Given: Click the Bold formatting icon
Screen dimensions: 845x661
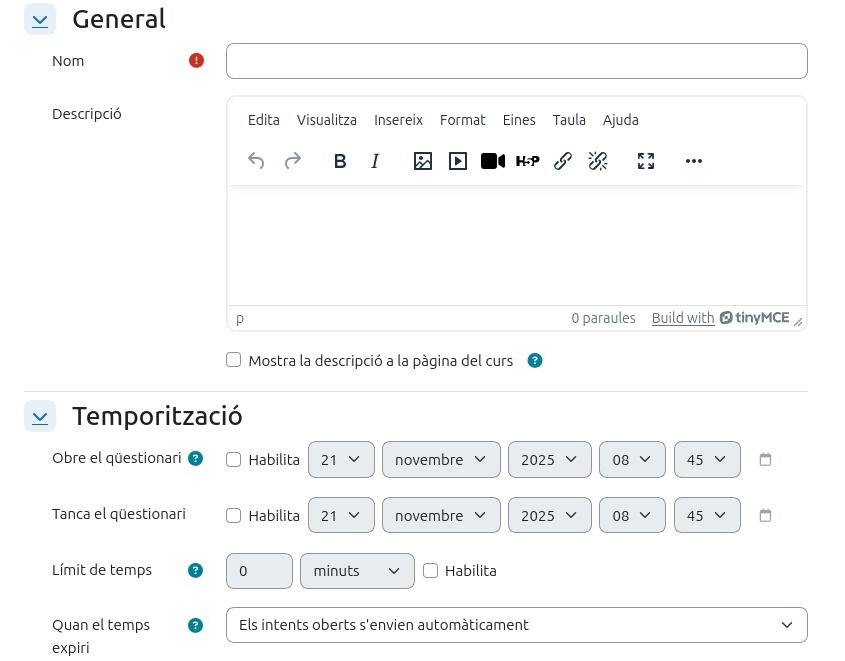Looking at the screenshot, I should [x=340, y=161].
